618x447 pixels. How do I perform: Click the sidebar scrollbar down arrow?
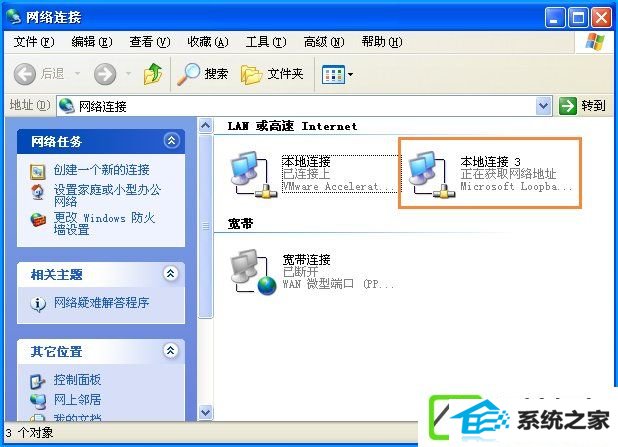coord(205,412)
